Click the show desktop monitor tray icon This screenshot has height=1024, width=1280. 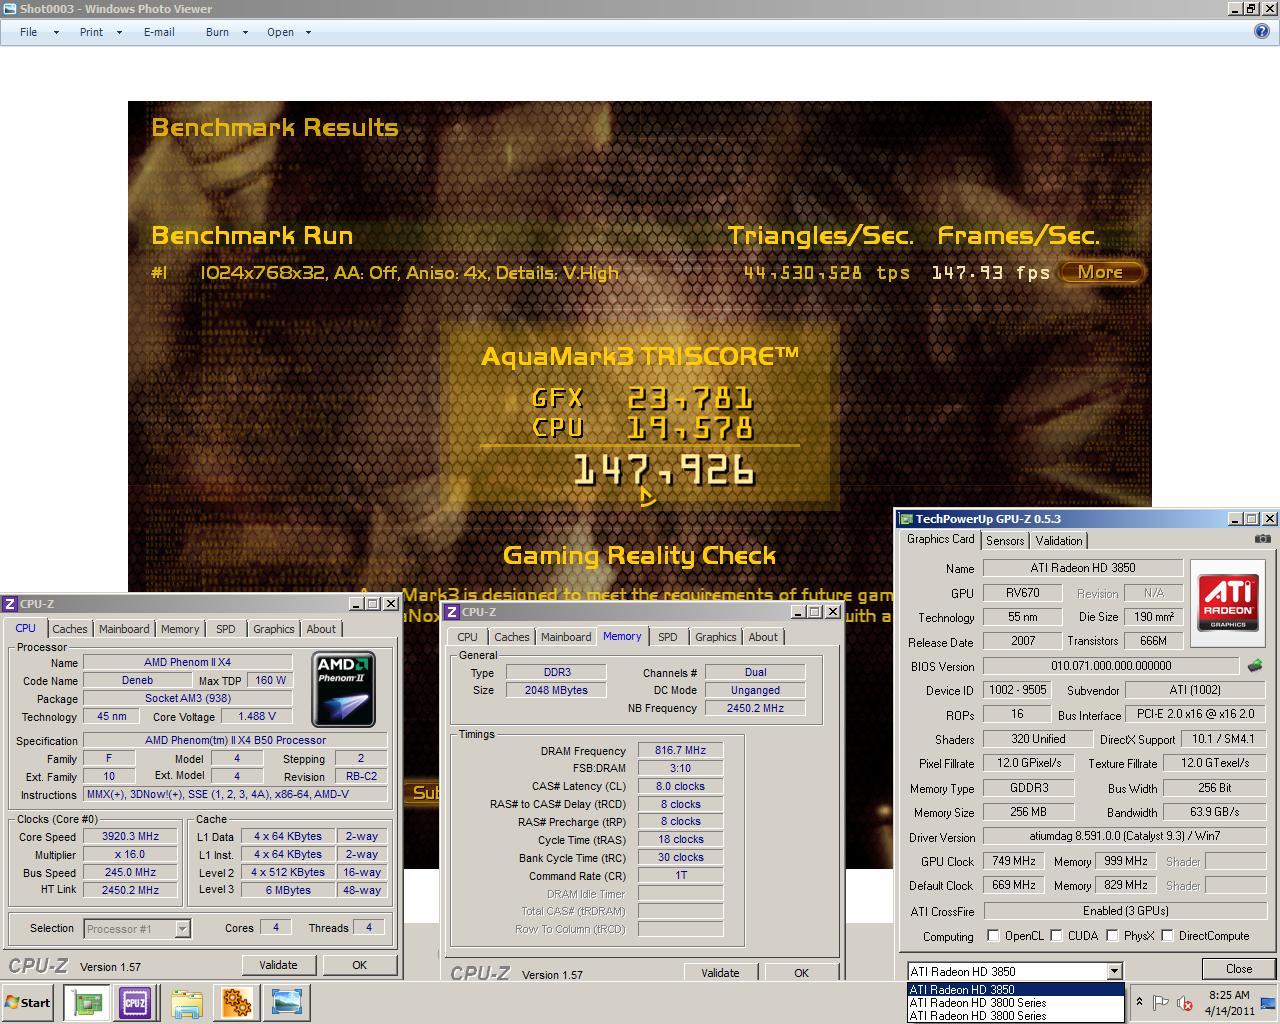(x=1267, y=1003)
